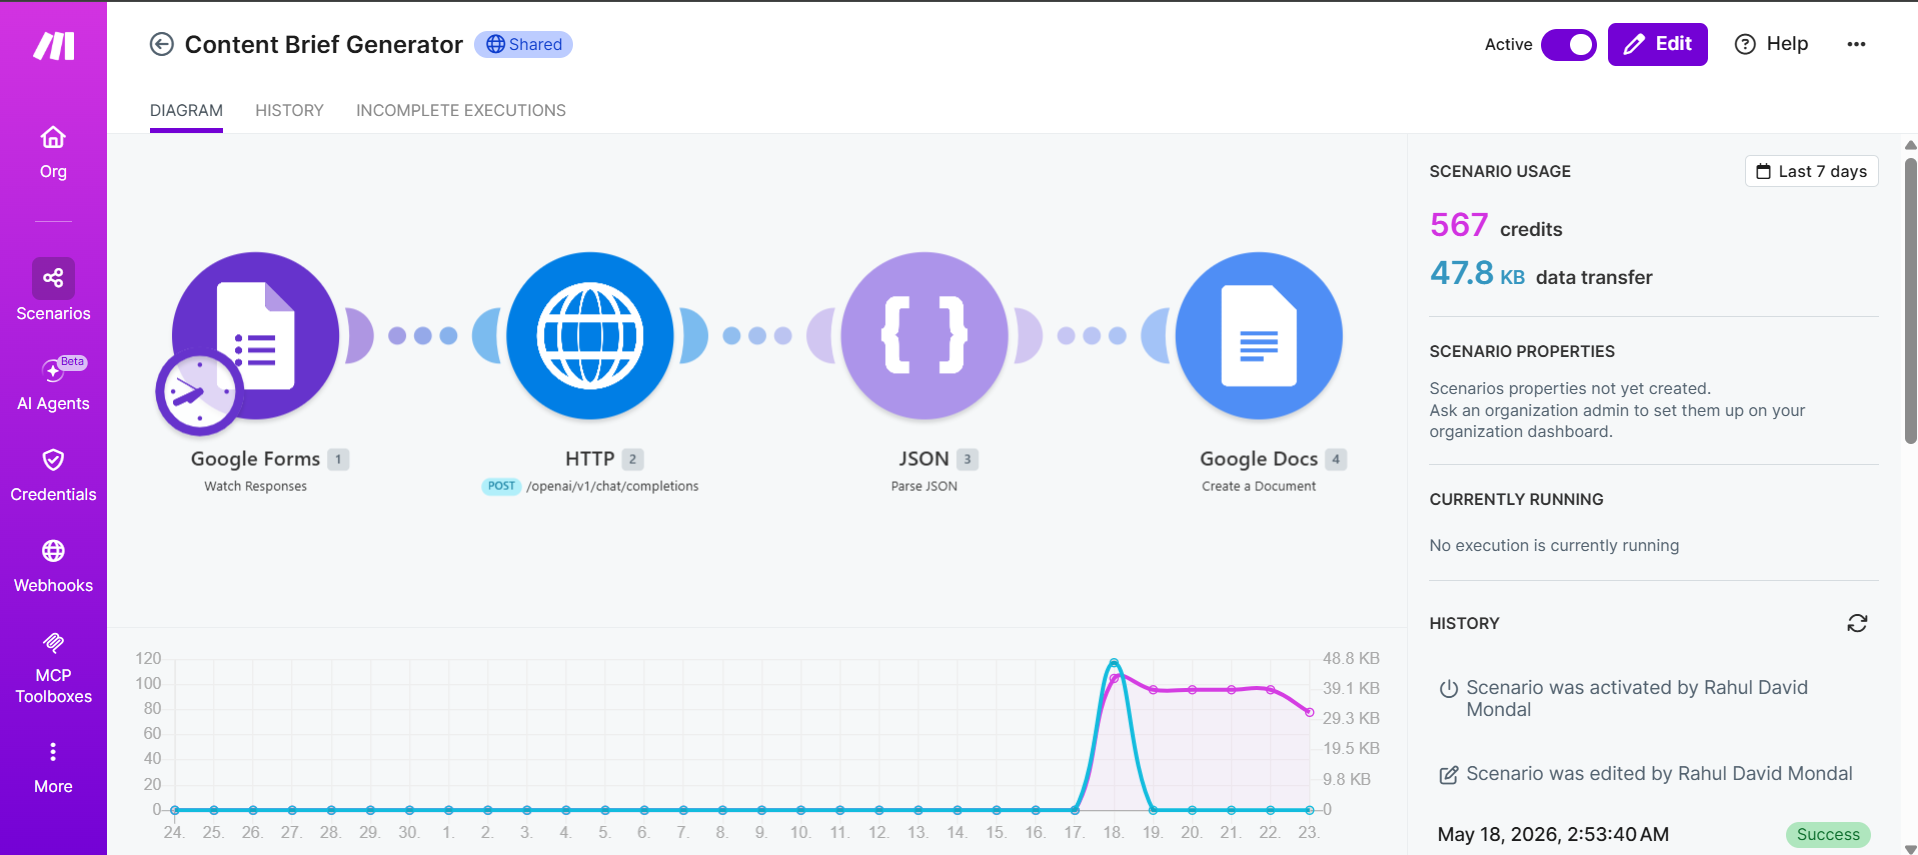Open the Last 7 days date range
This screenshot has width=1918, height=855.
click(1812, 171)
